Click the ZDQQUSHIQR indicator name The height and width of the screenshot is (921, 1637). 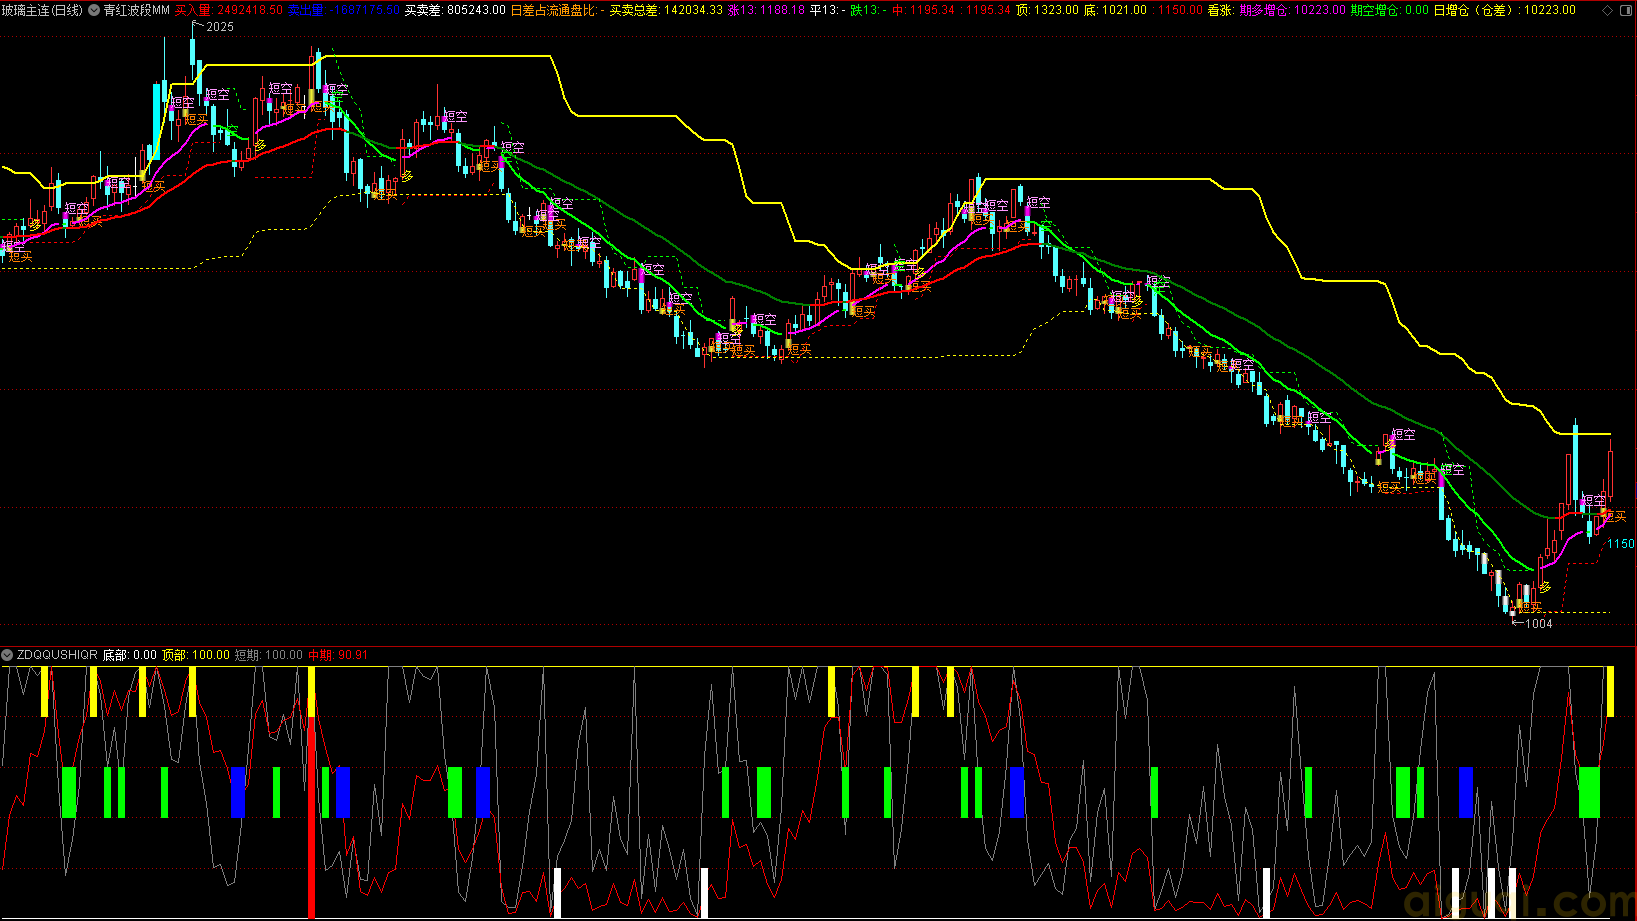(57, 655)
